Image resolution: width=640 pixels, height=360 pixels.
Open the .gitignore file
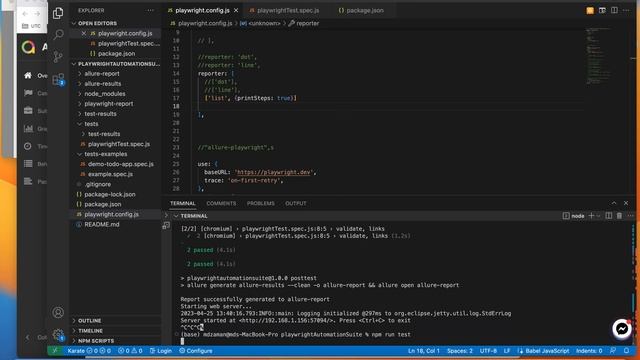click(x=98, y=184)
